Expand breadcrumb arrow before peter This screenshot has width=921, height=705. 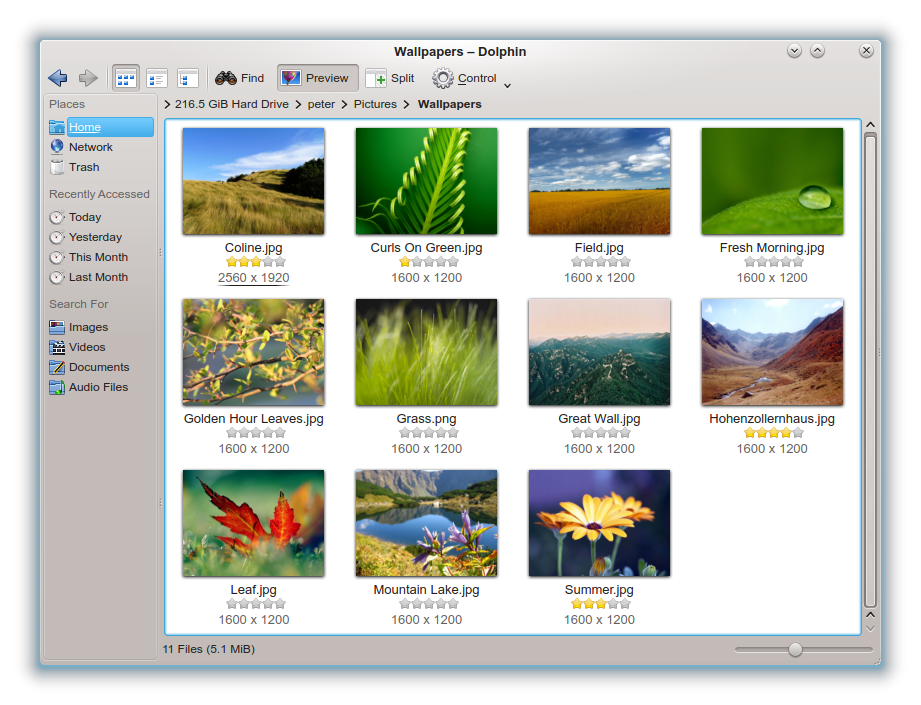pos(298,105)
